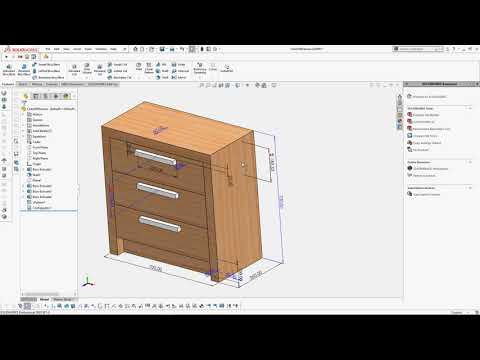Open the PropertyManager tab icon
The height and width of the screenshot is (360, 480).
click(x=36, y=96)
